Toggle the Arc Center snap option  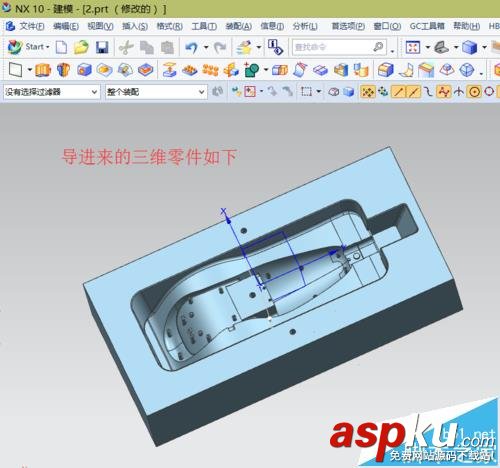point(474,92)
